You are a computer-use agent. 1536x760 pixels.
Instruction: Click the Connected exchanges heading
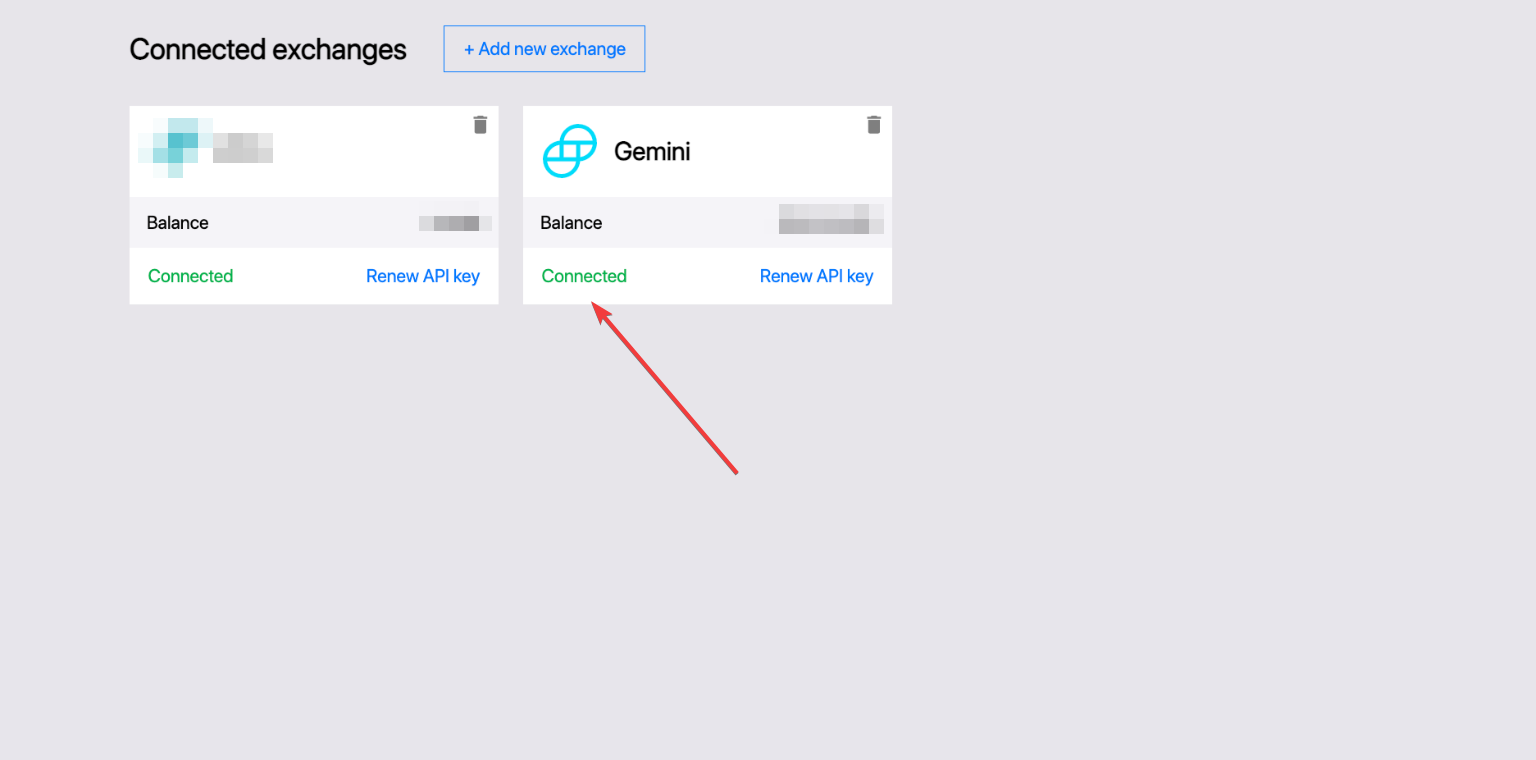268,49
